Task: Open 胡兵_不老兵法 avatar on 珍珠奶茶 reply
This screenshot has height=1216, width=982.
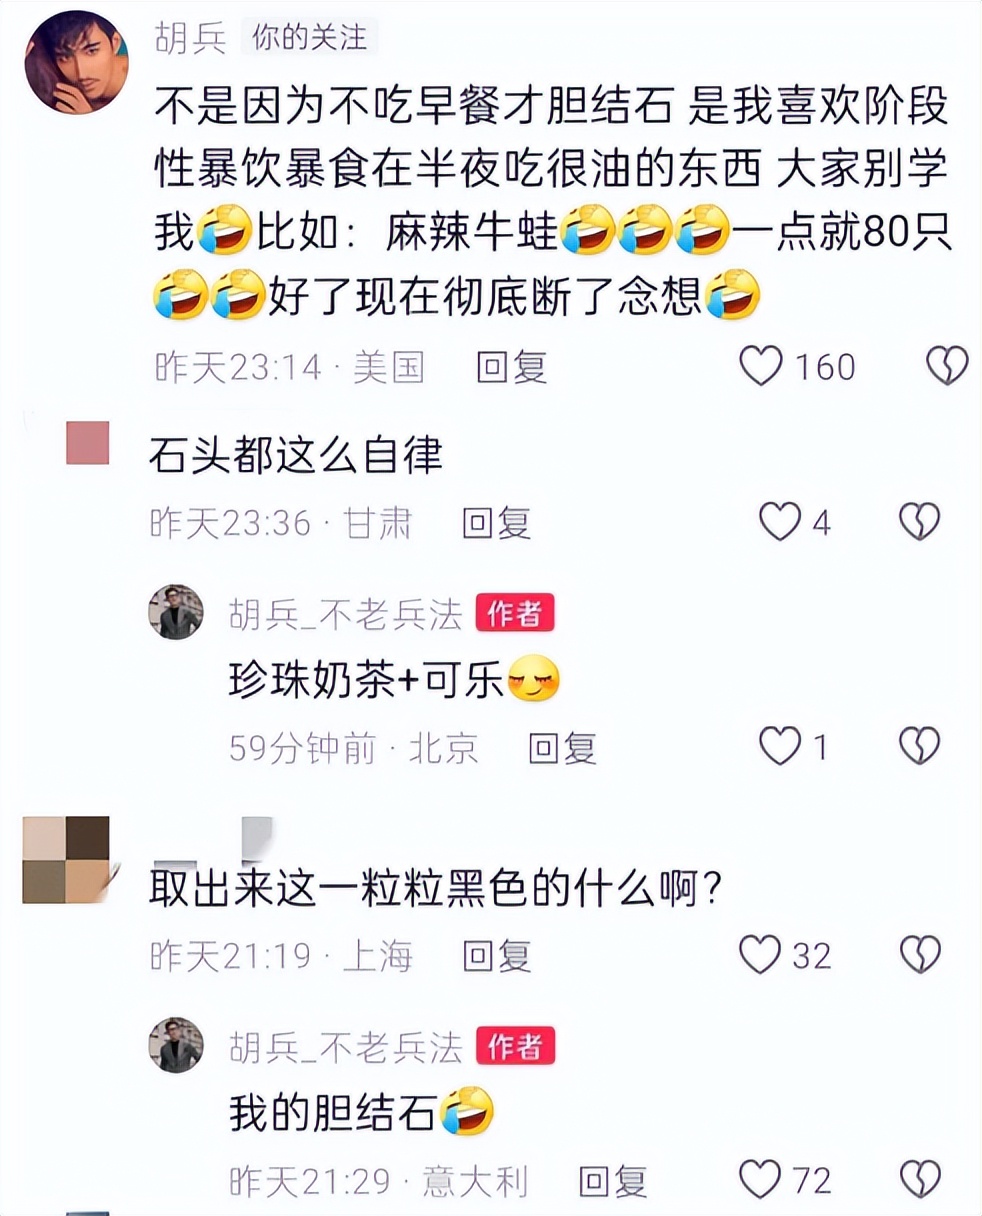Action: (x=176, y=612)
